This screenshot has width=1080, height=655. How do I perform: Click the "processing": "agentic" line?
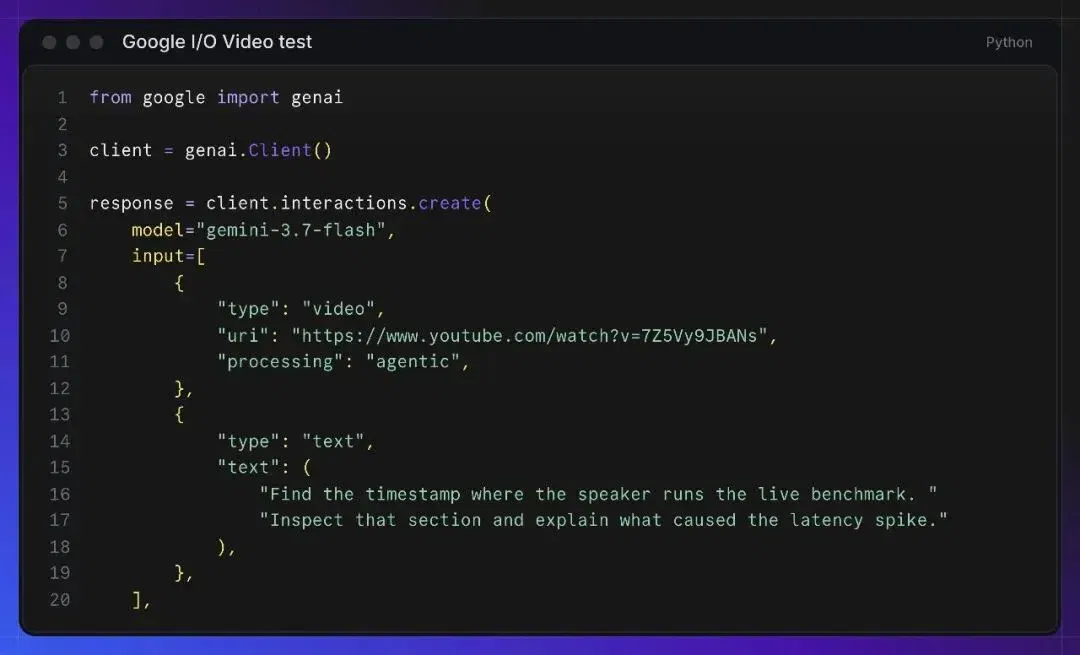pos(343,362)
